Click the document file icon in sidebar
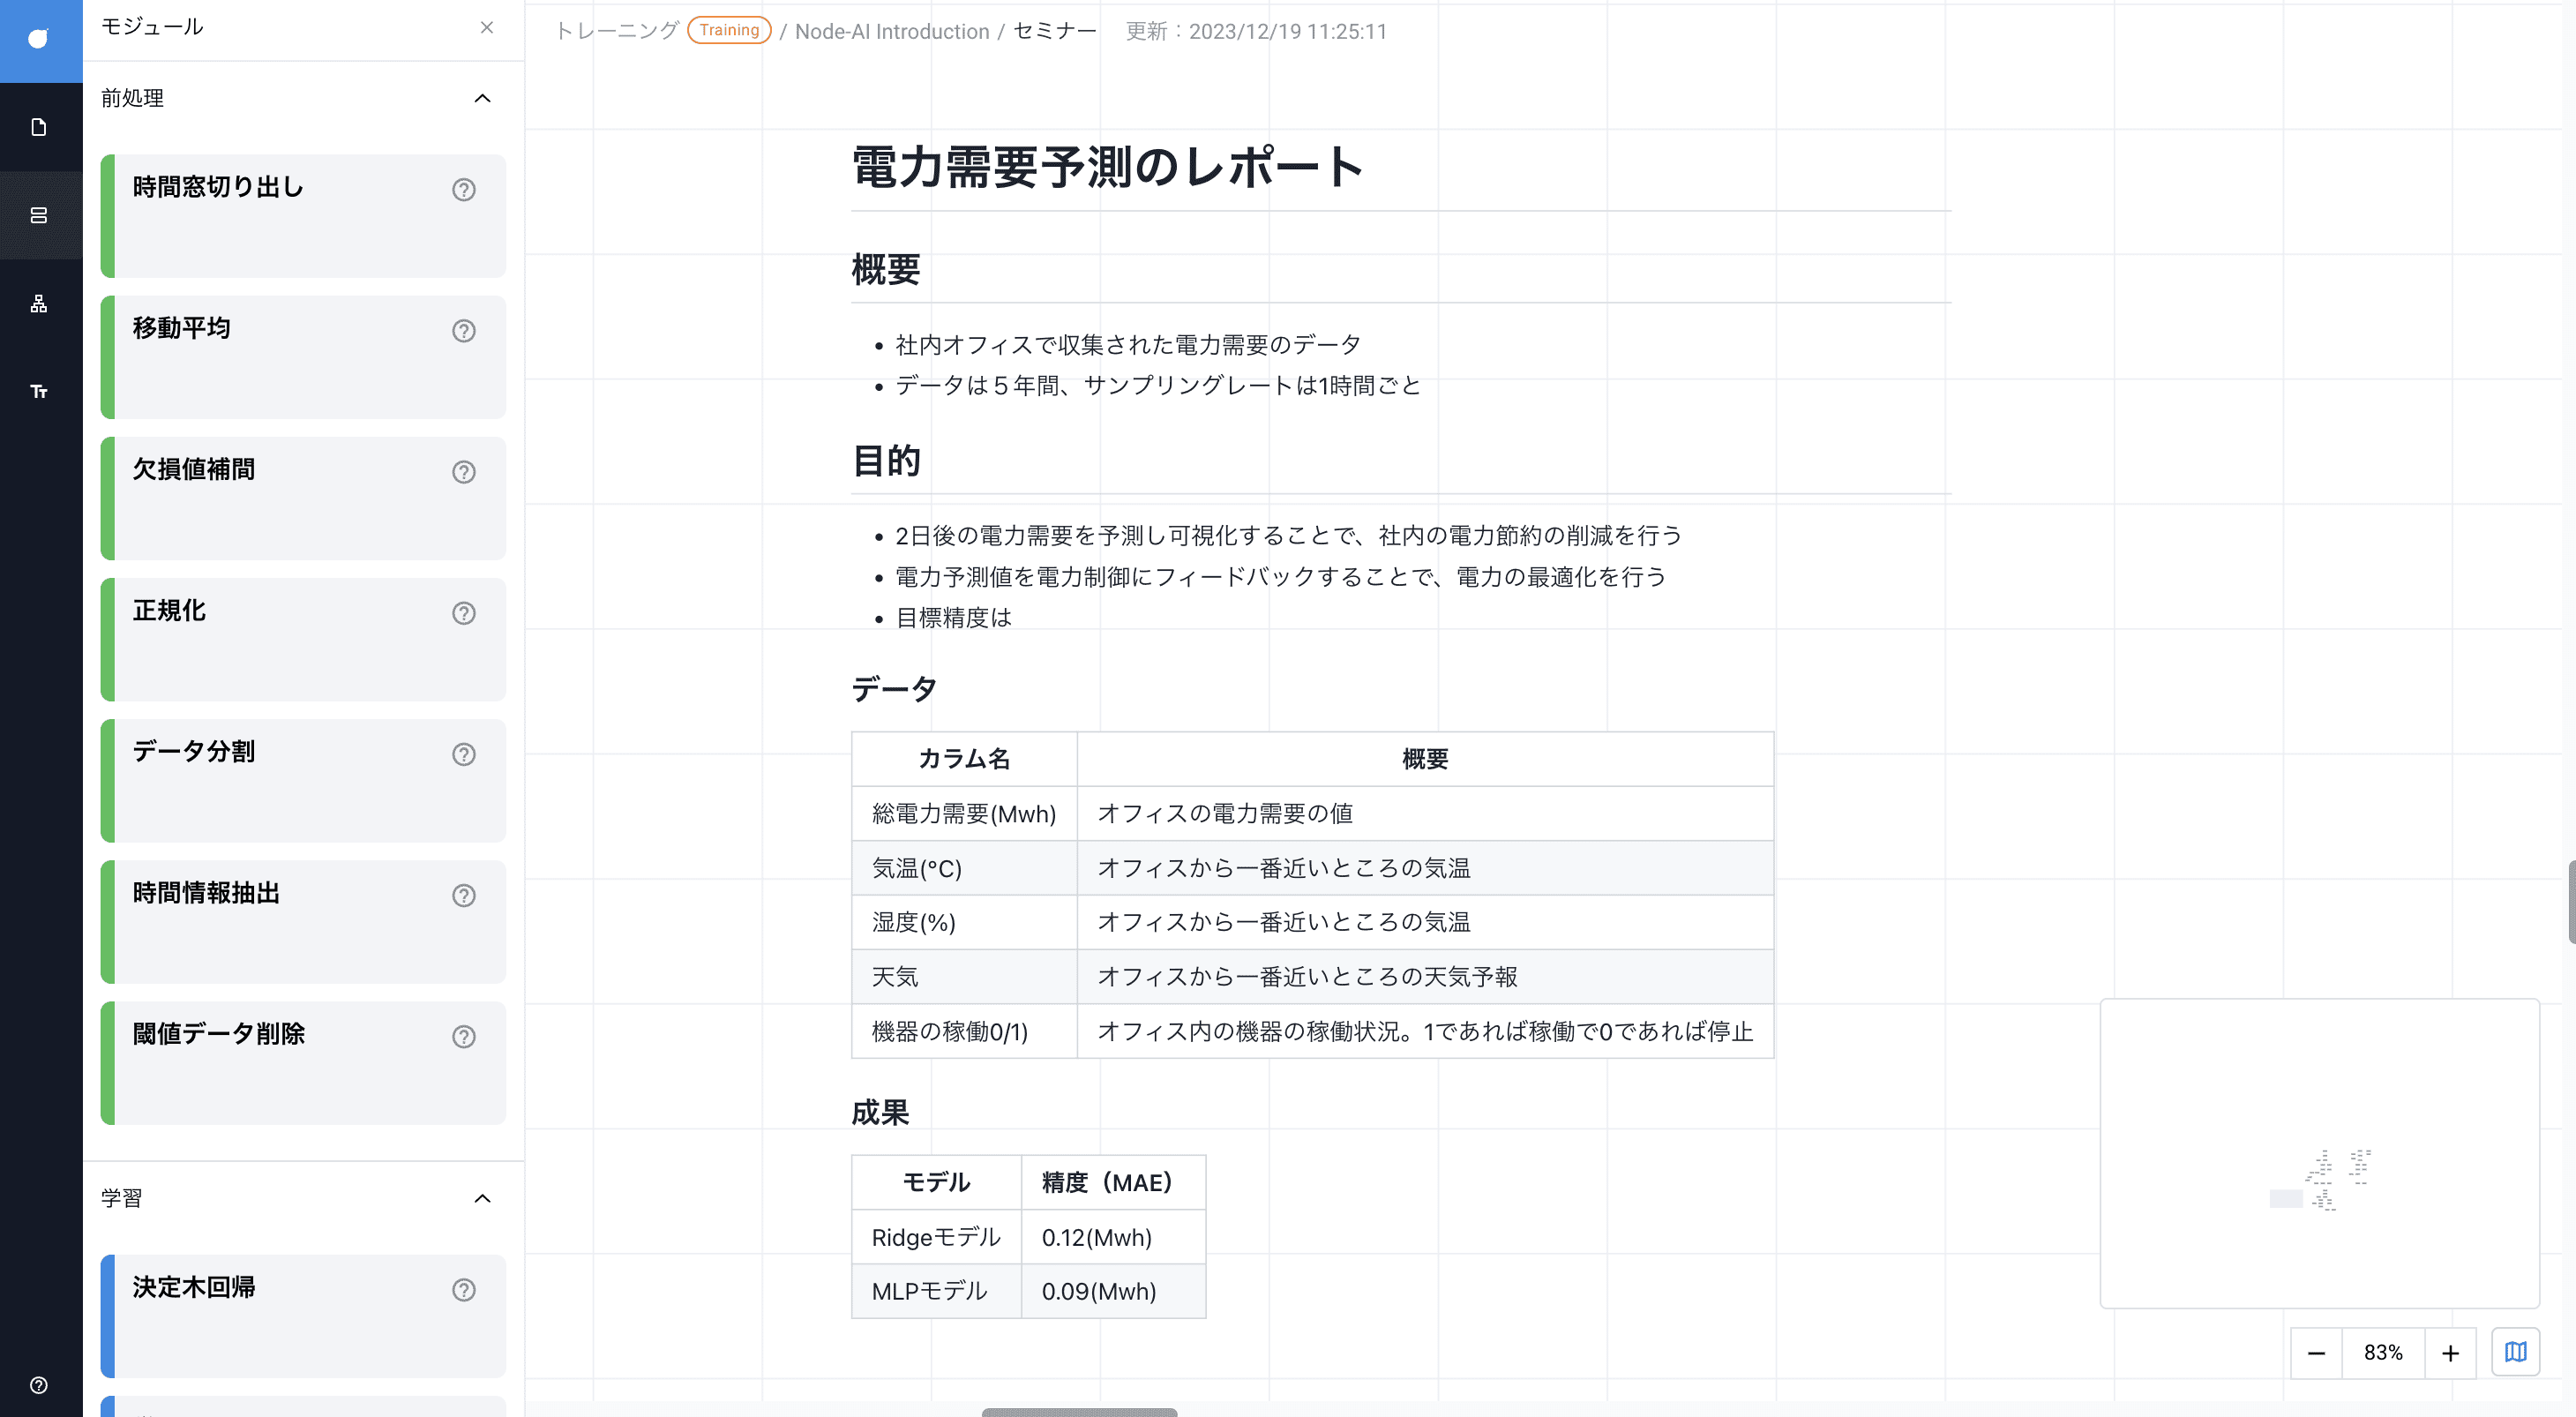Viewport: 2576px width, 1417px height. pyautogui.click(x=39, y=127)
